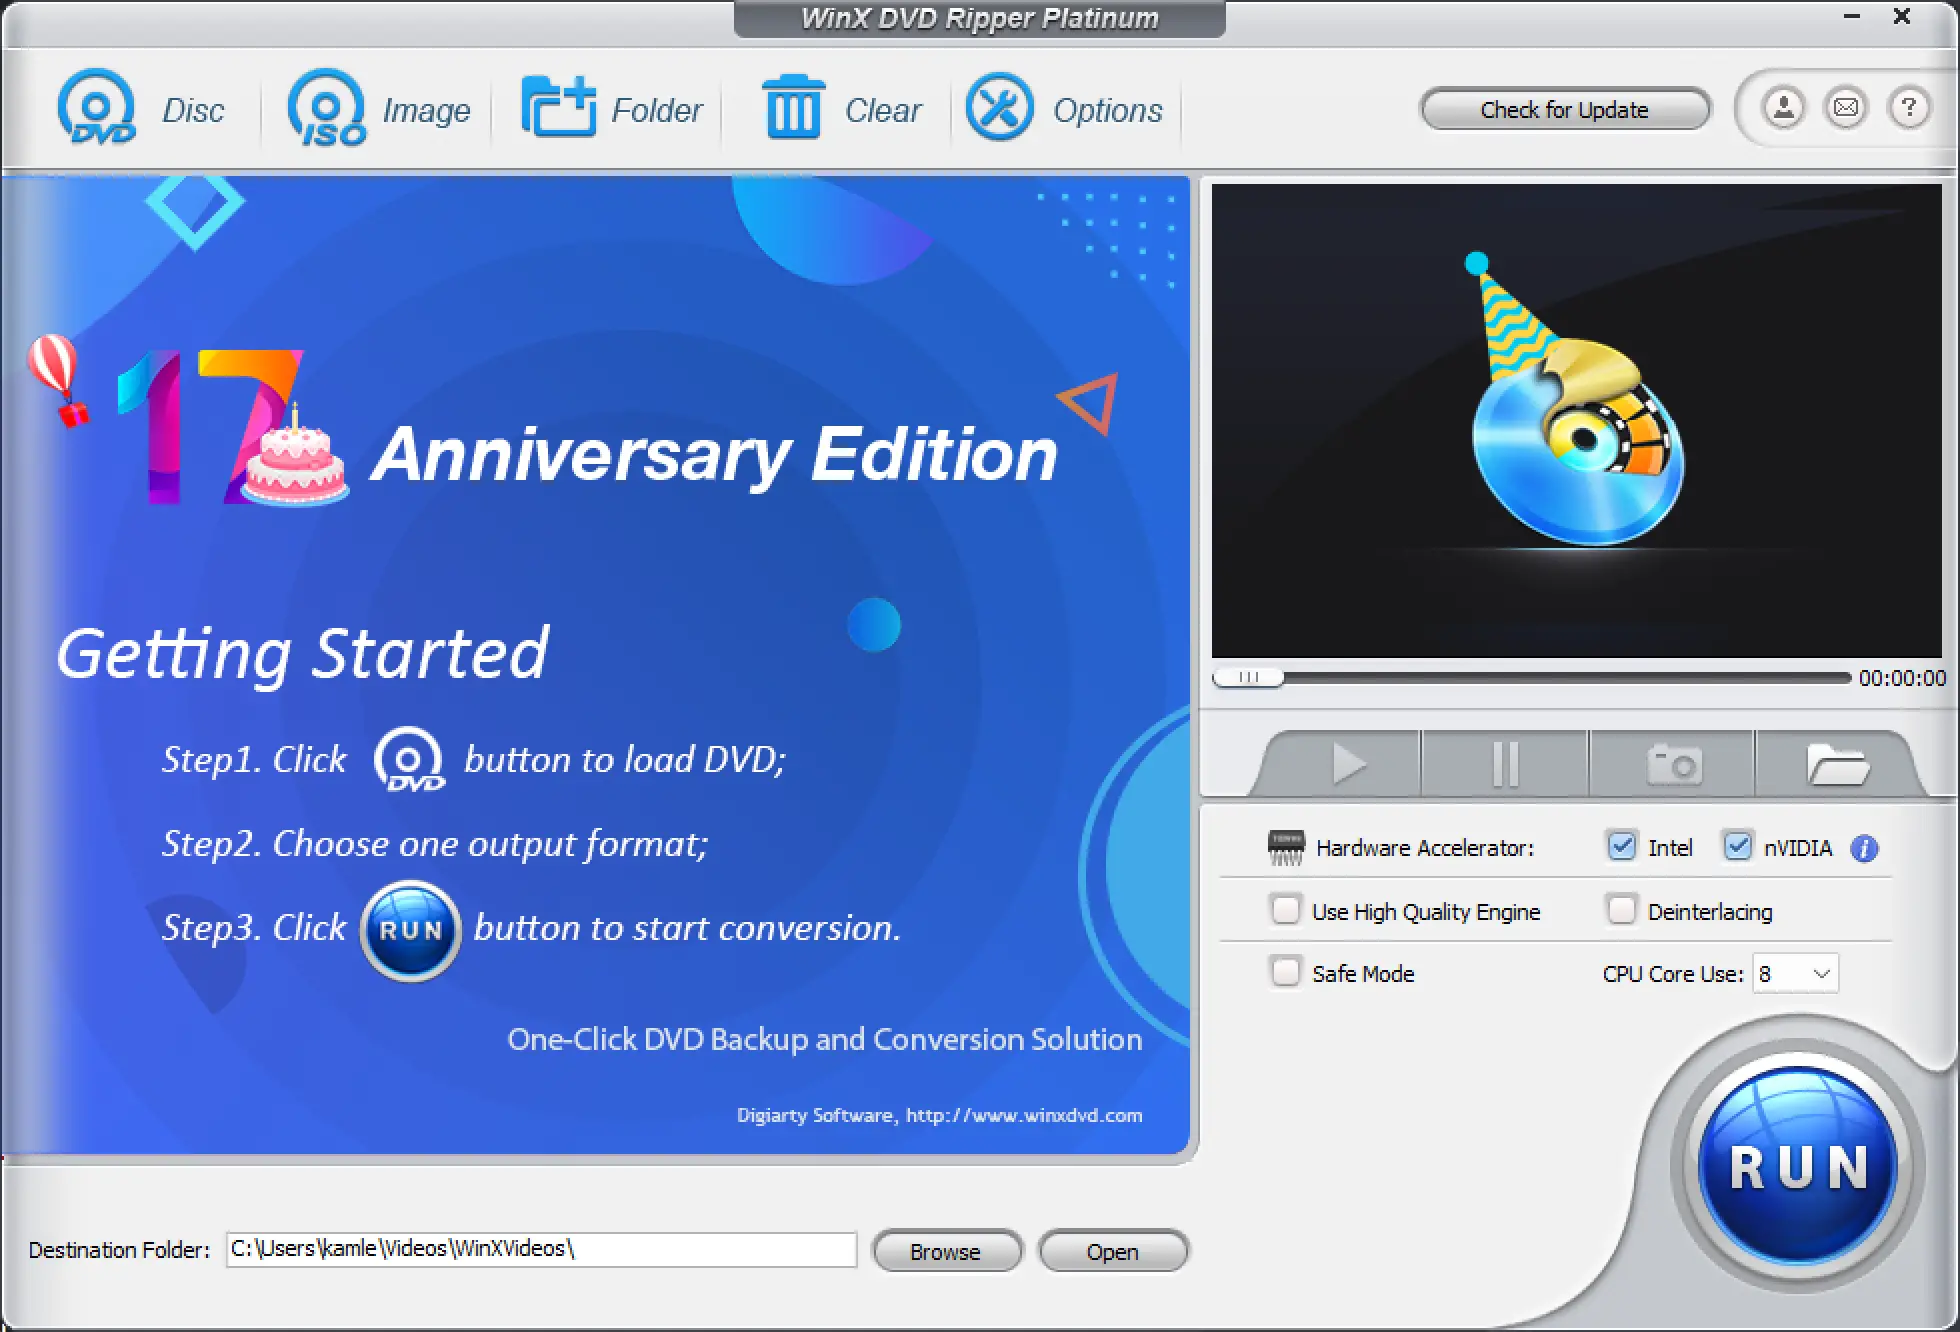Image resolution: width=1960 pixels, height=1332 pixels.
Task: Enable Use High Quality Engine
Action: tap(1285, 910)
